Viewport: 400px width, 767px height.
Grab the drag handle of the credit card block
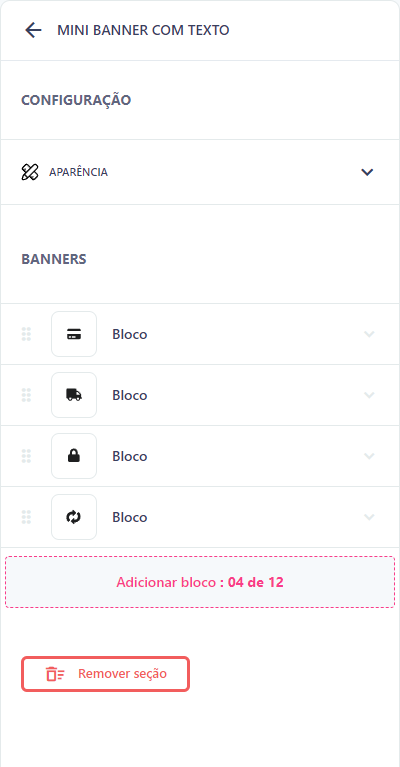point(26,334)
